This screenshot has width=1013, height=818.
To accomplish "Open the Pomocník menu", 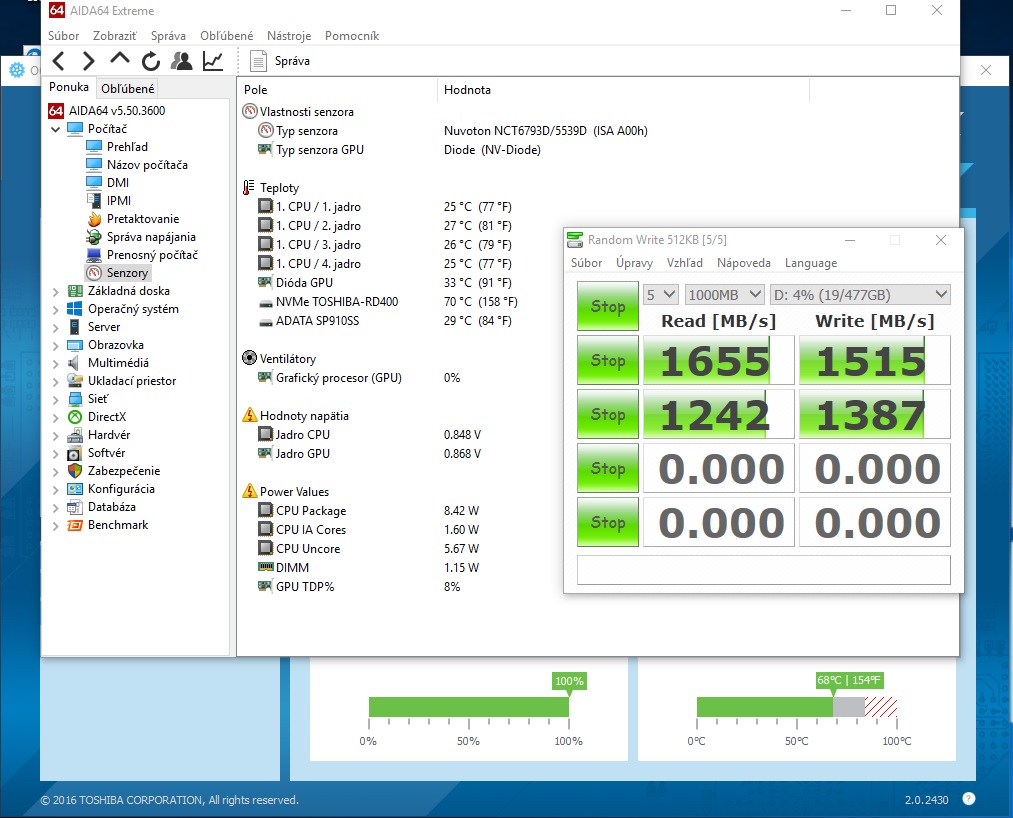I will (x=352, y=36).
